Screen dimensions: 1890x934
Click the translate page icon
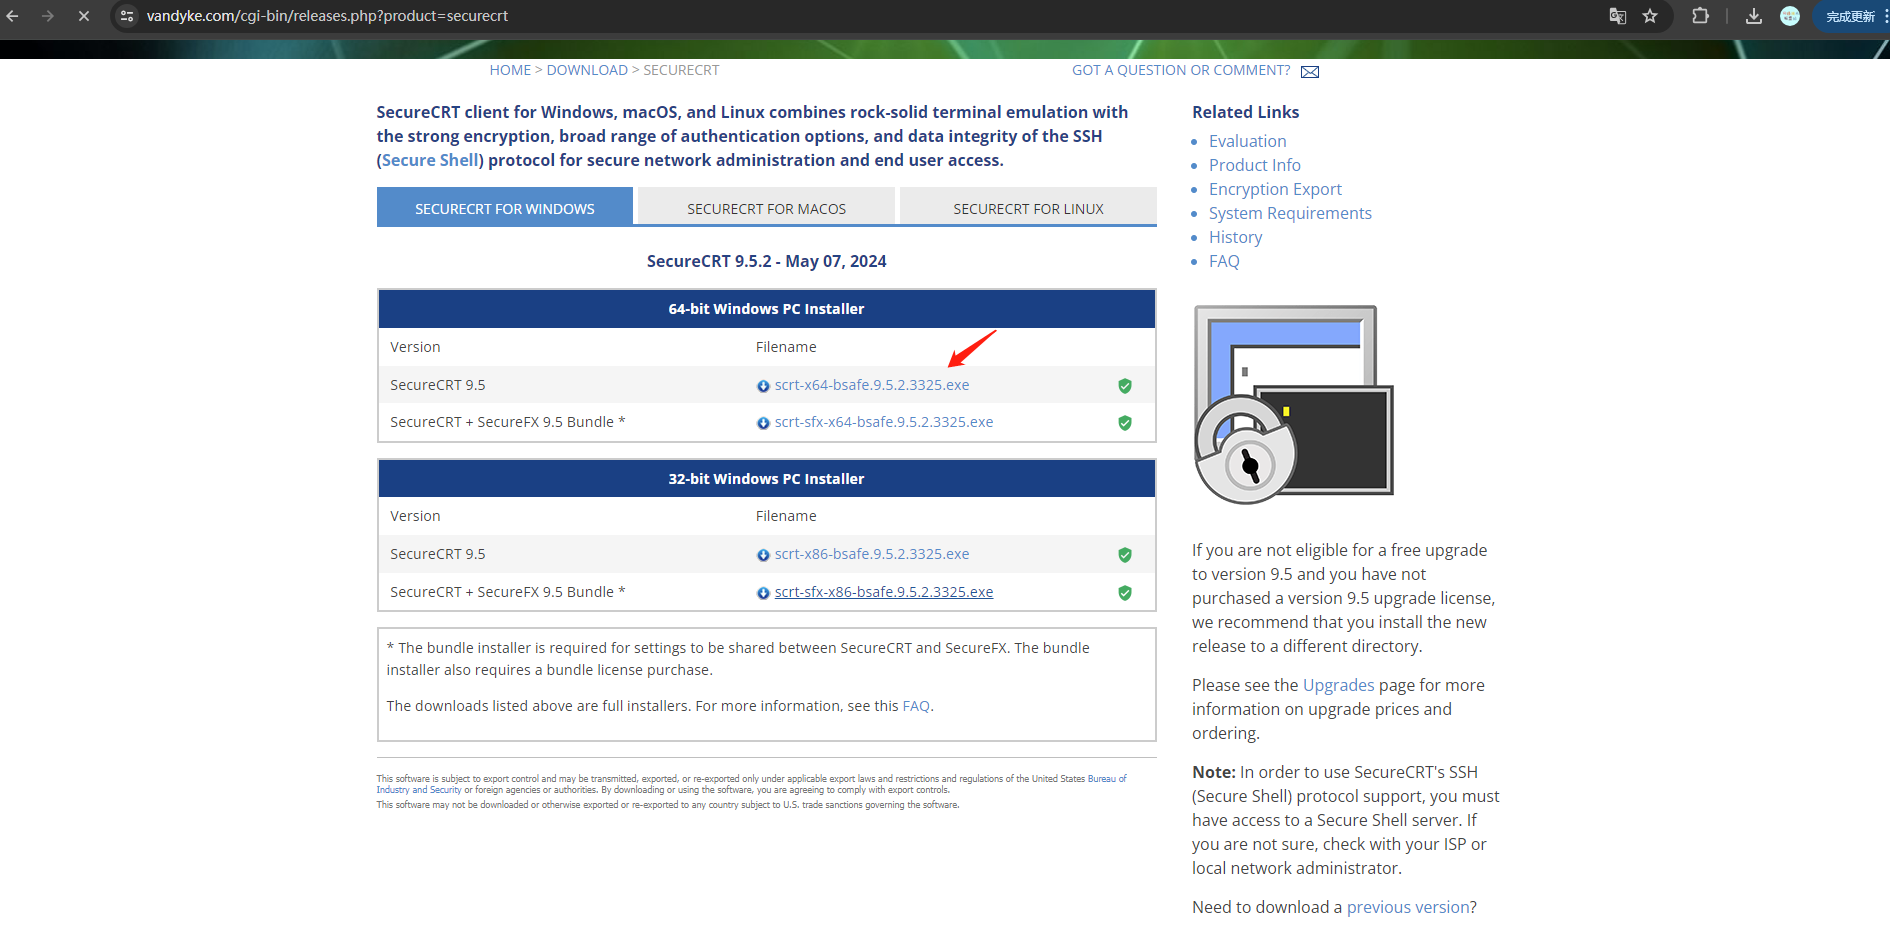click(x=1617, y=16)
